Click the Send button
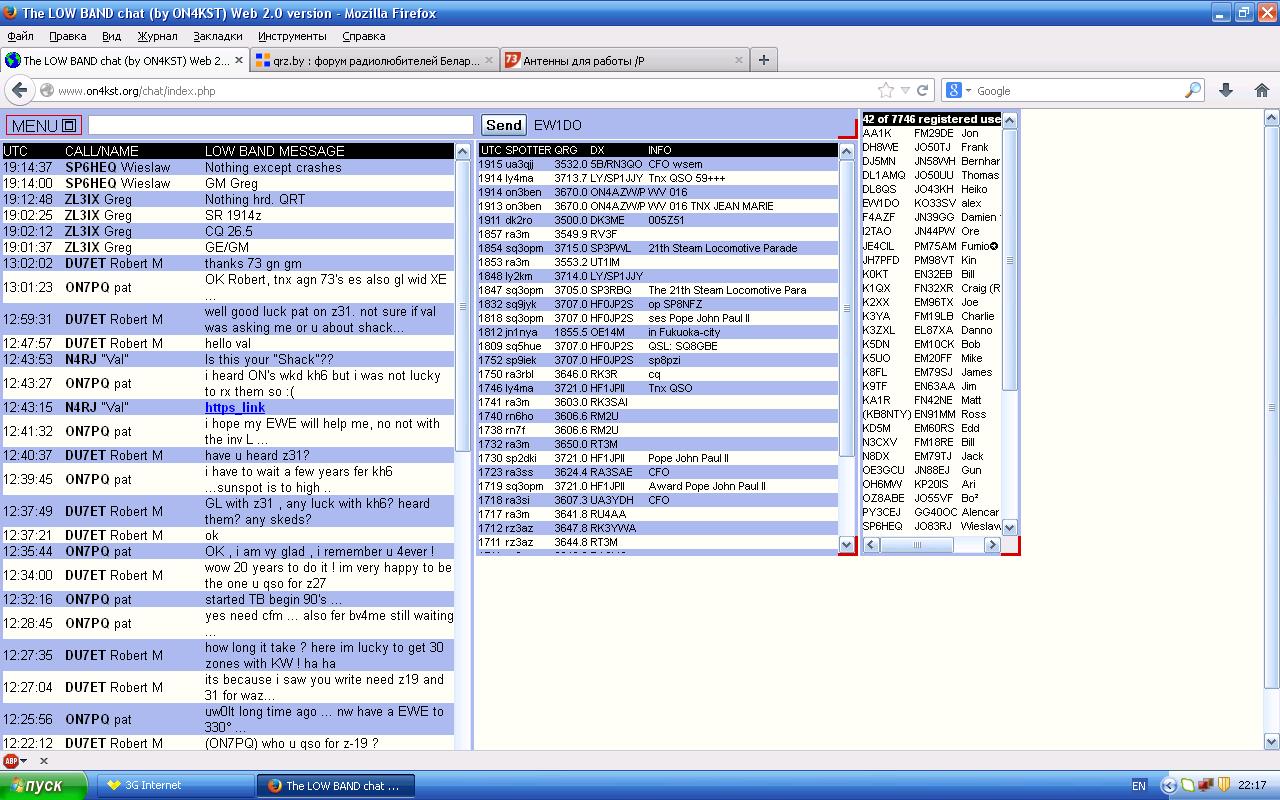1280x800 pixels. 504,125
